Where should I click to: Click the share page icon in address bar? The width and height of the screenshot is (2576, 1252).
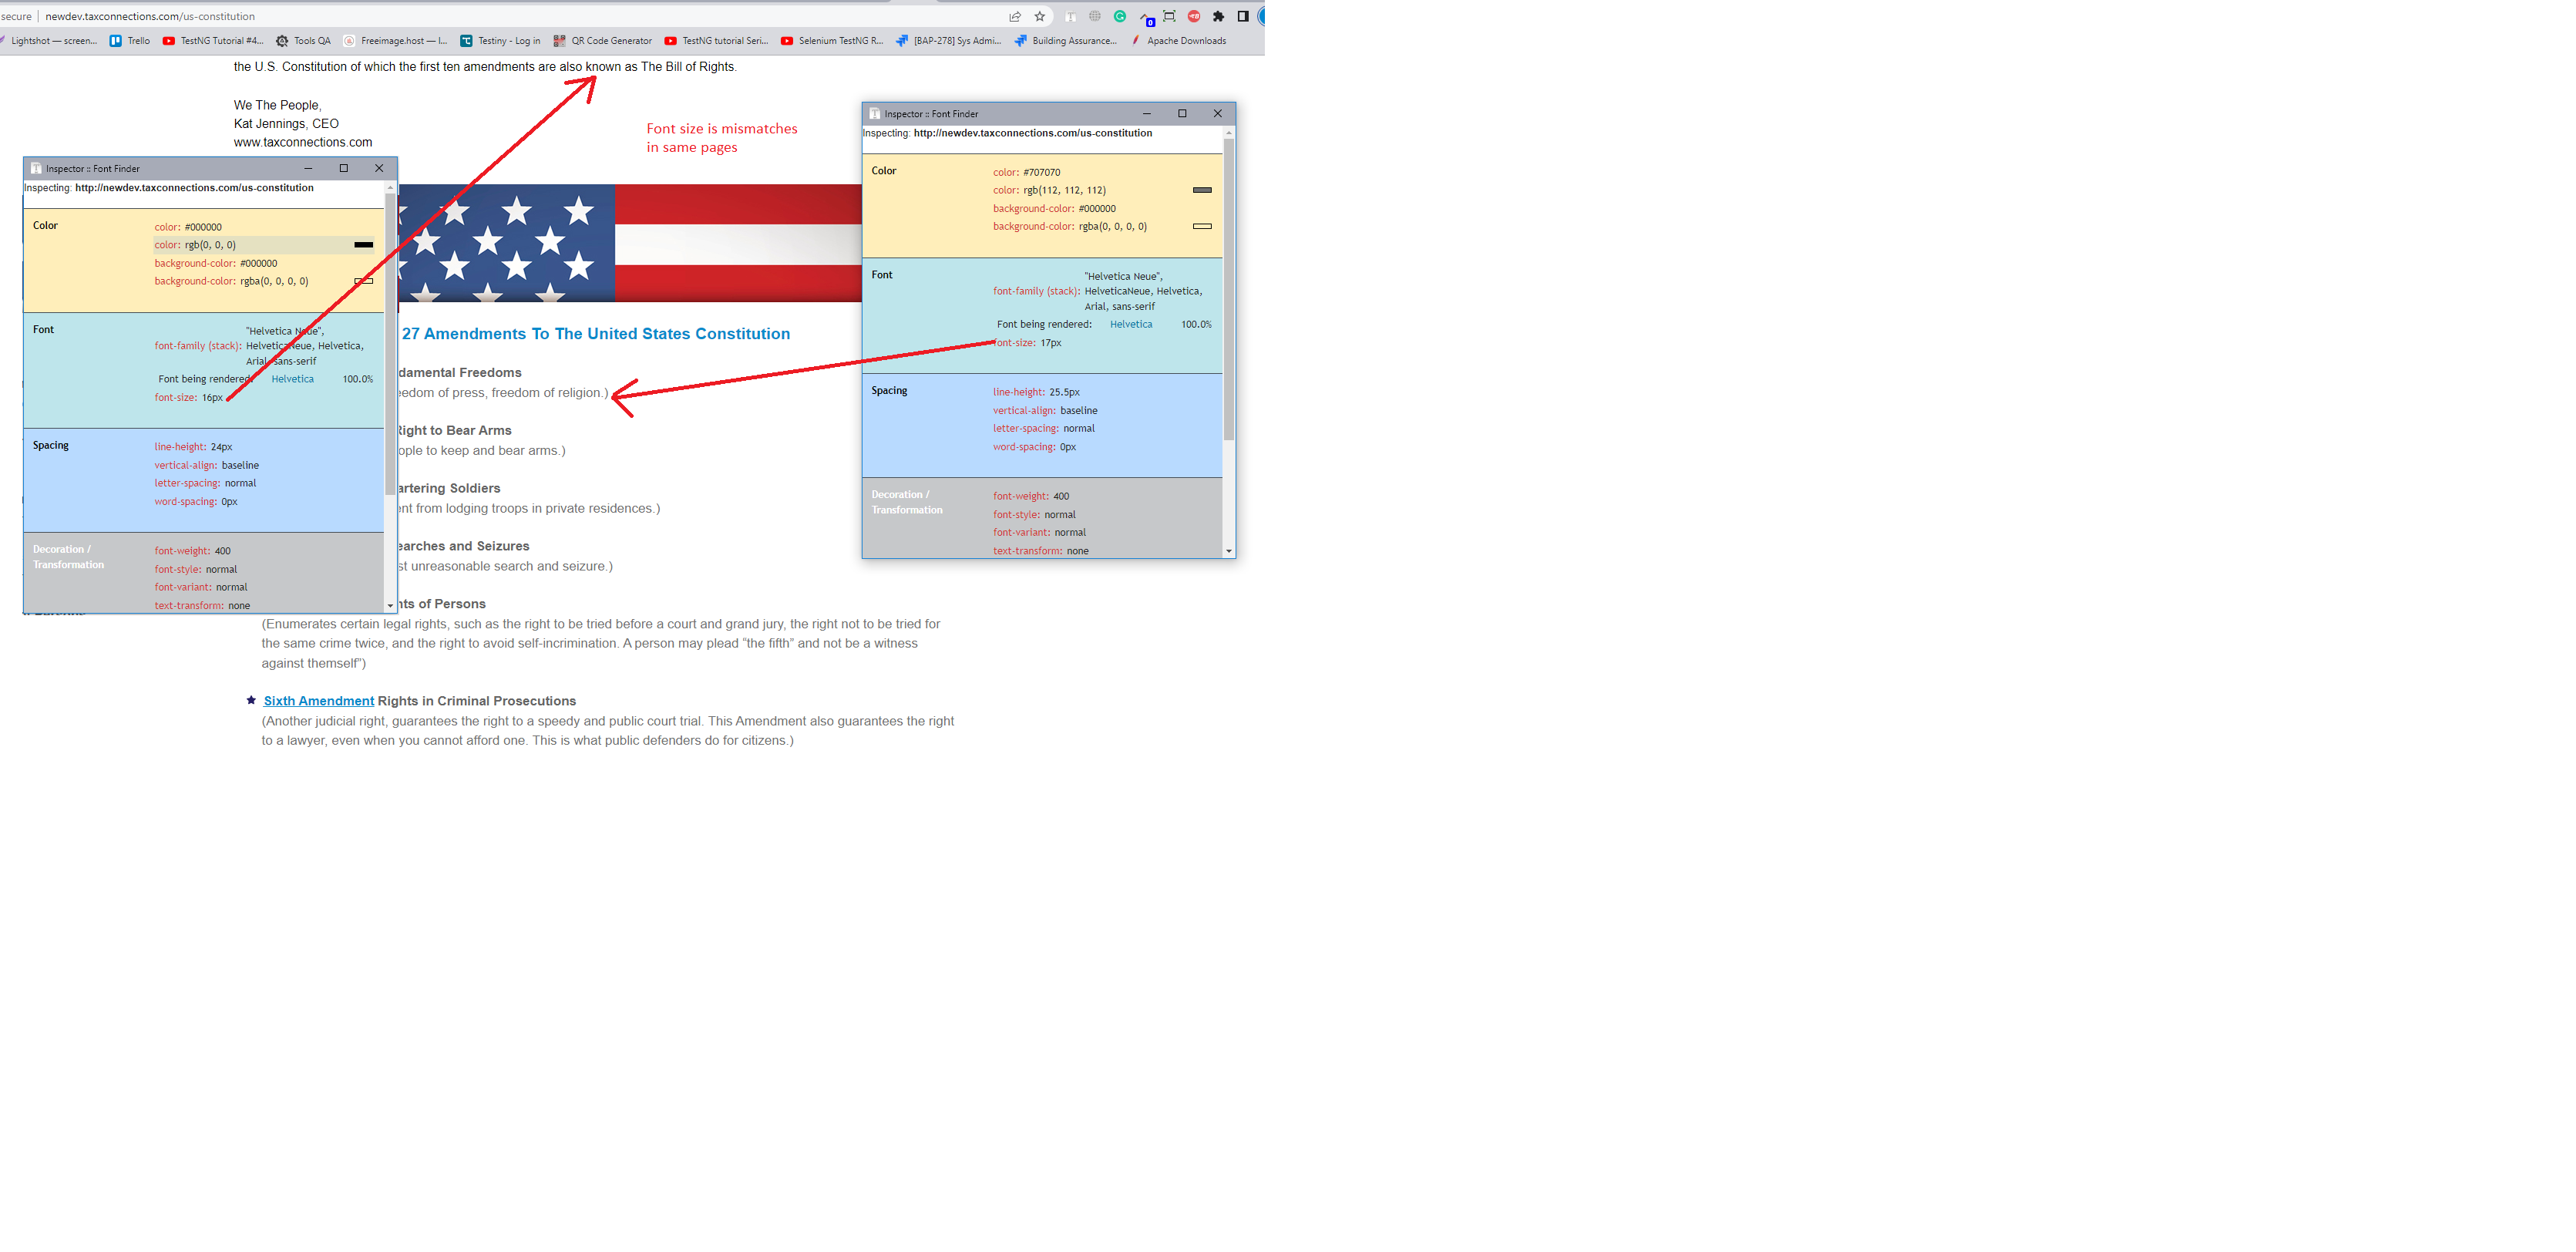pyautogui.click(x=1015, y=16)
